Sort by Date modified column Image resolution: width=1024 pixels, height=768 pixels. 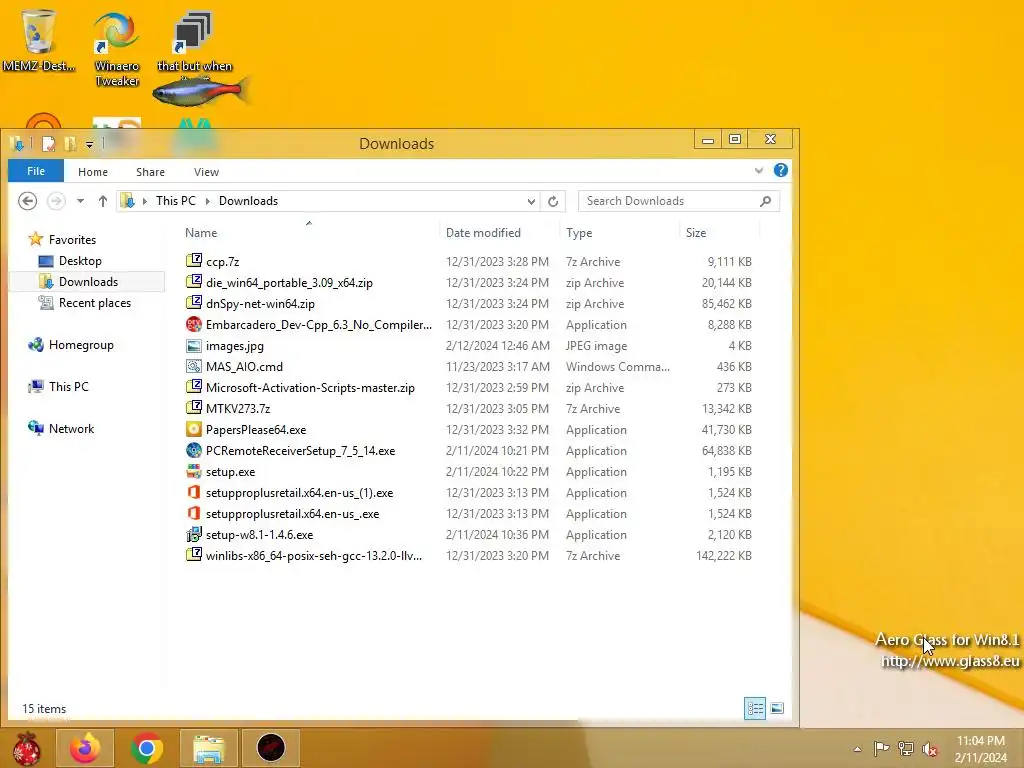click(x=500, y=232)
